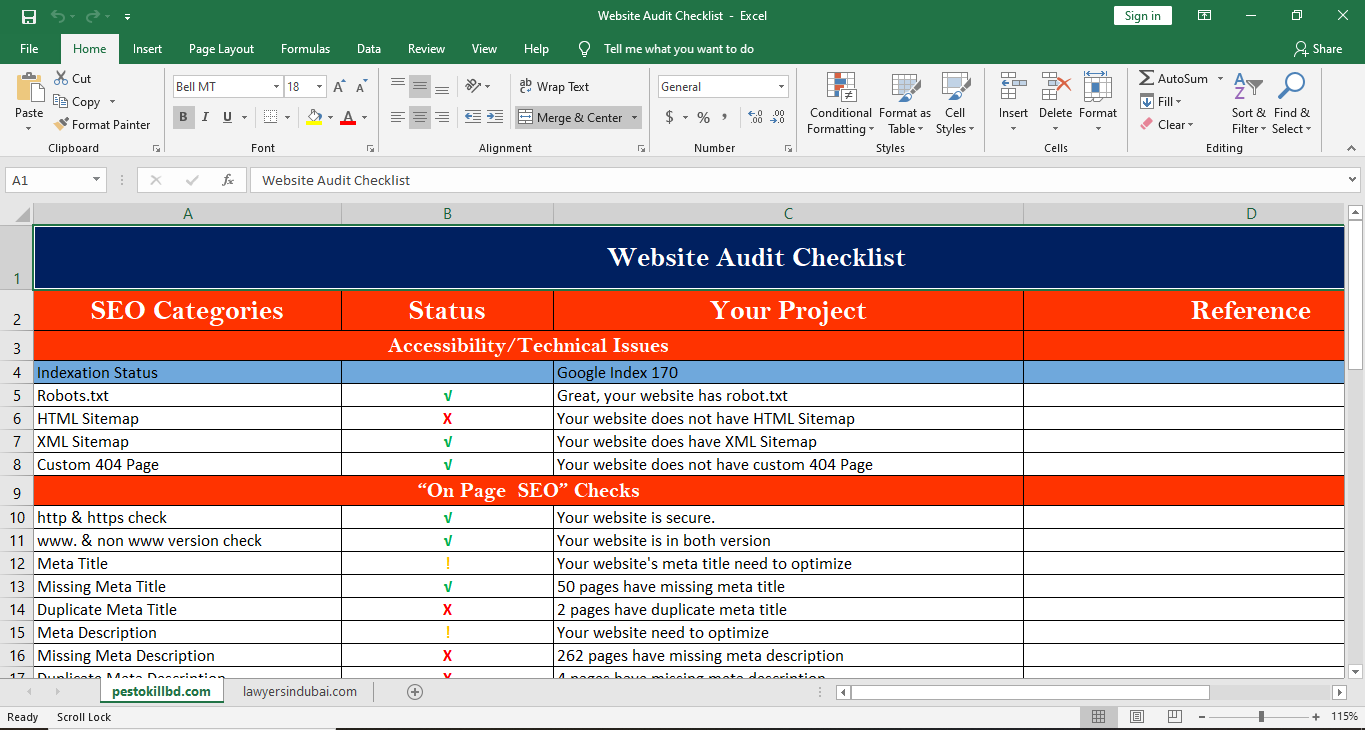The width and height of the screenshot is (1365, 730).
Task: Switch to the lawyersindubai.com sheet tab
Action: (x=300, y=692)
